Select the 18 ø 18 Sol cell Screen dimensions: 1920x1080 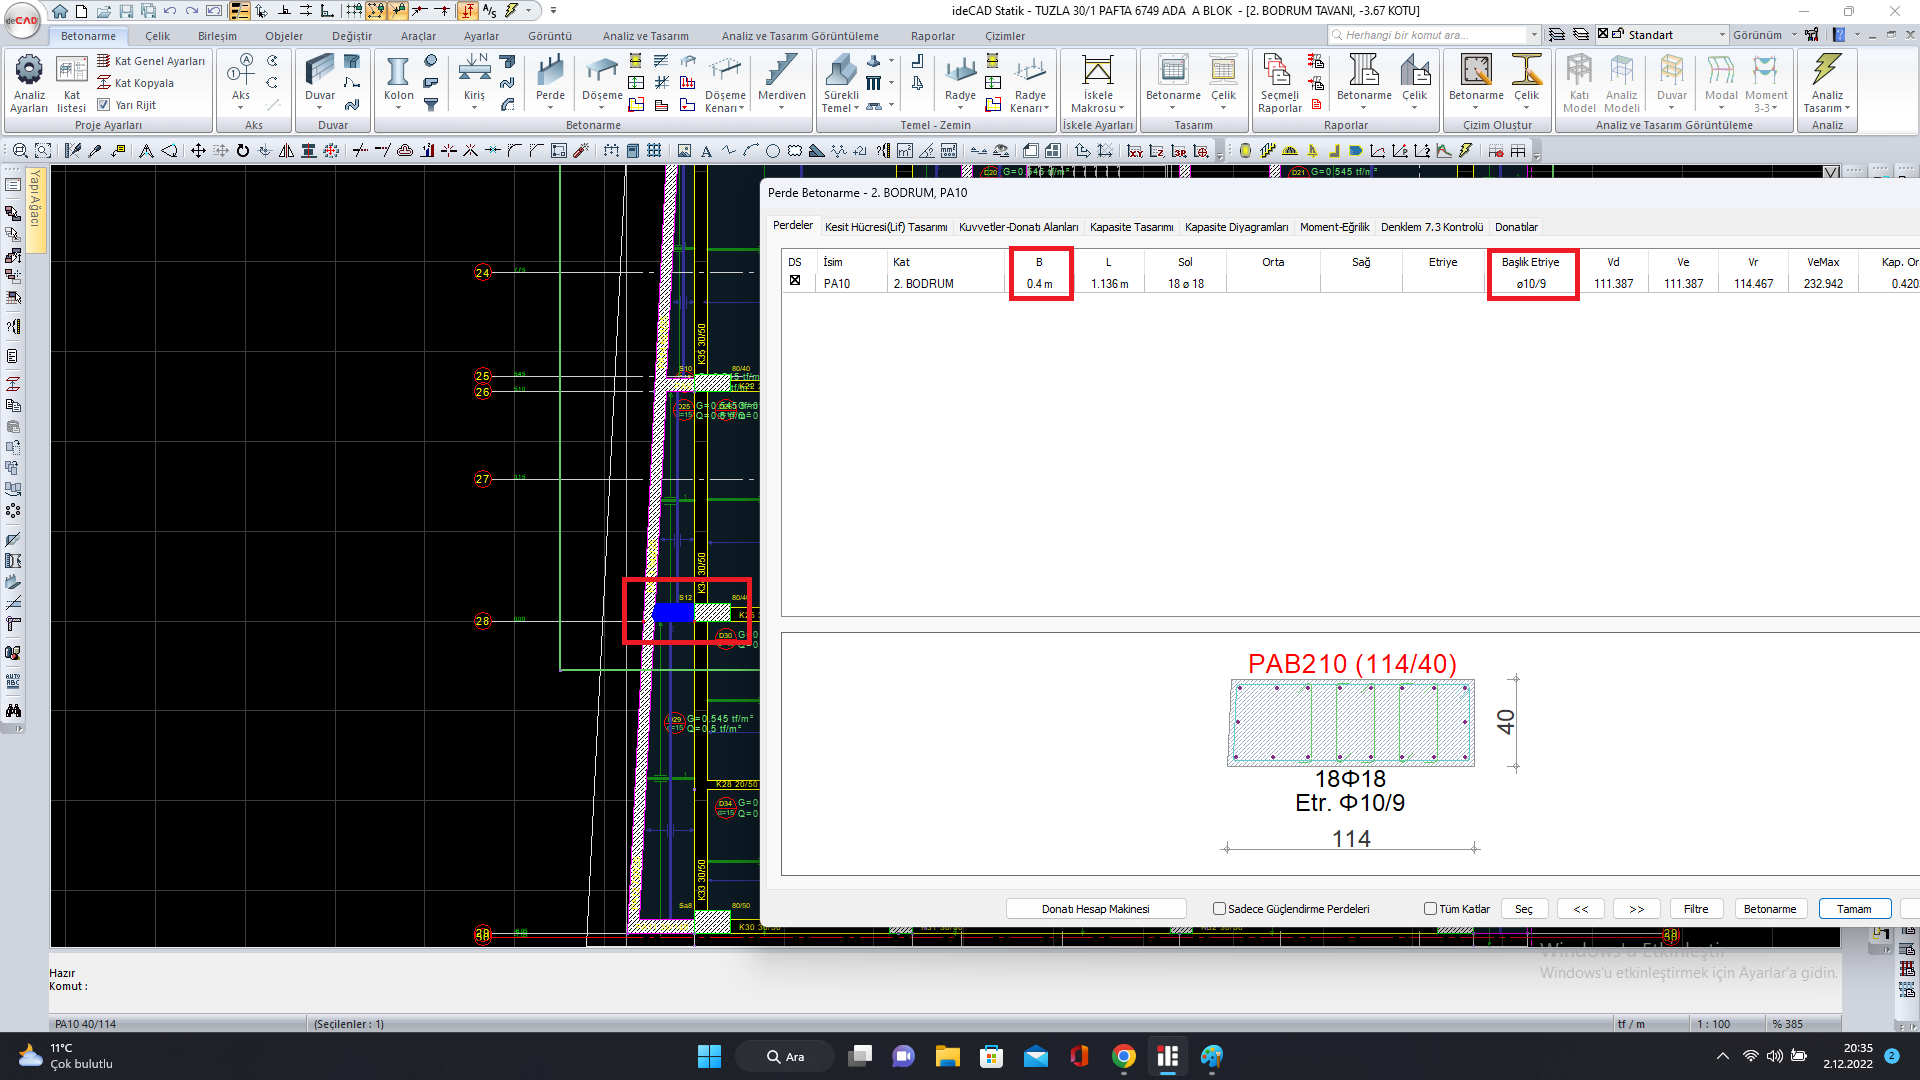tap(1185, 284)
